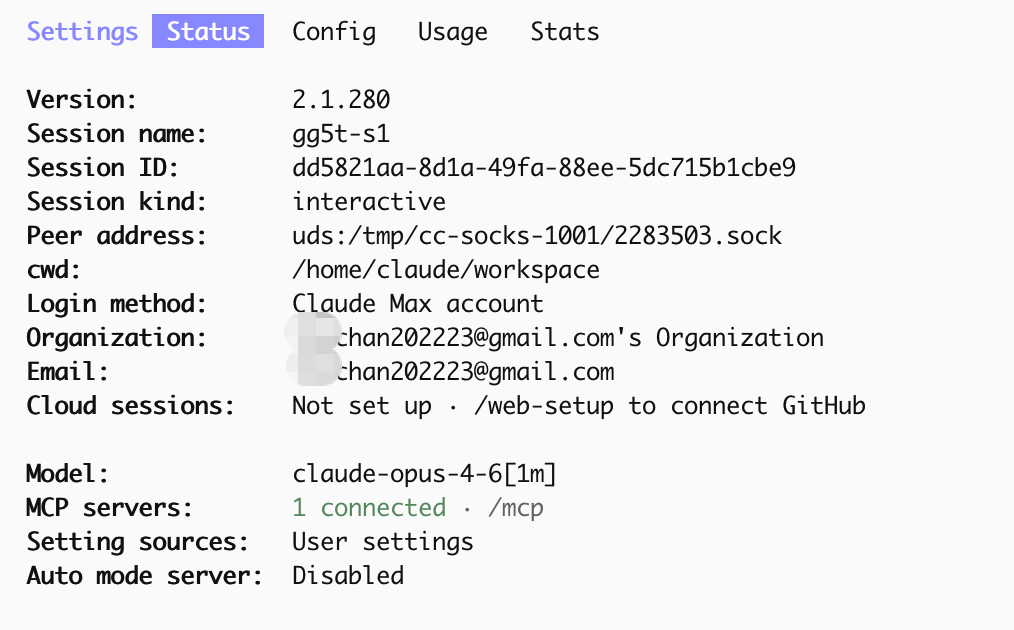Click the Auto mode server Disabled value
Viewport: 1014px width, 630px height.
tap(348, 576)
